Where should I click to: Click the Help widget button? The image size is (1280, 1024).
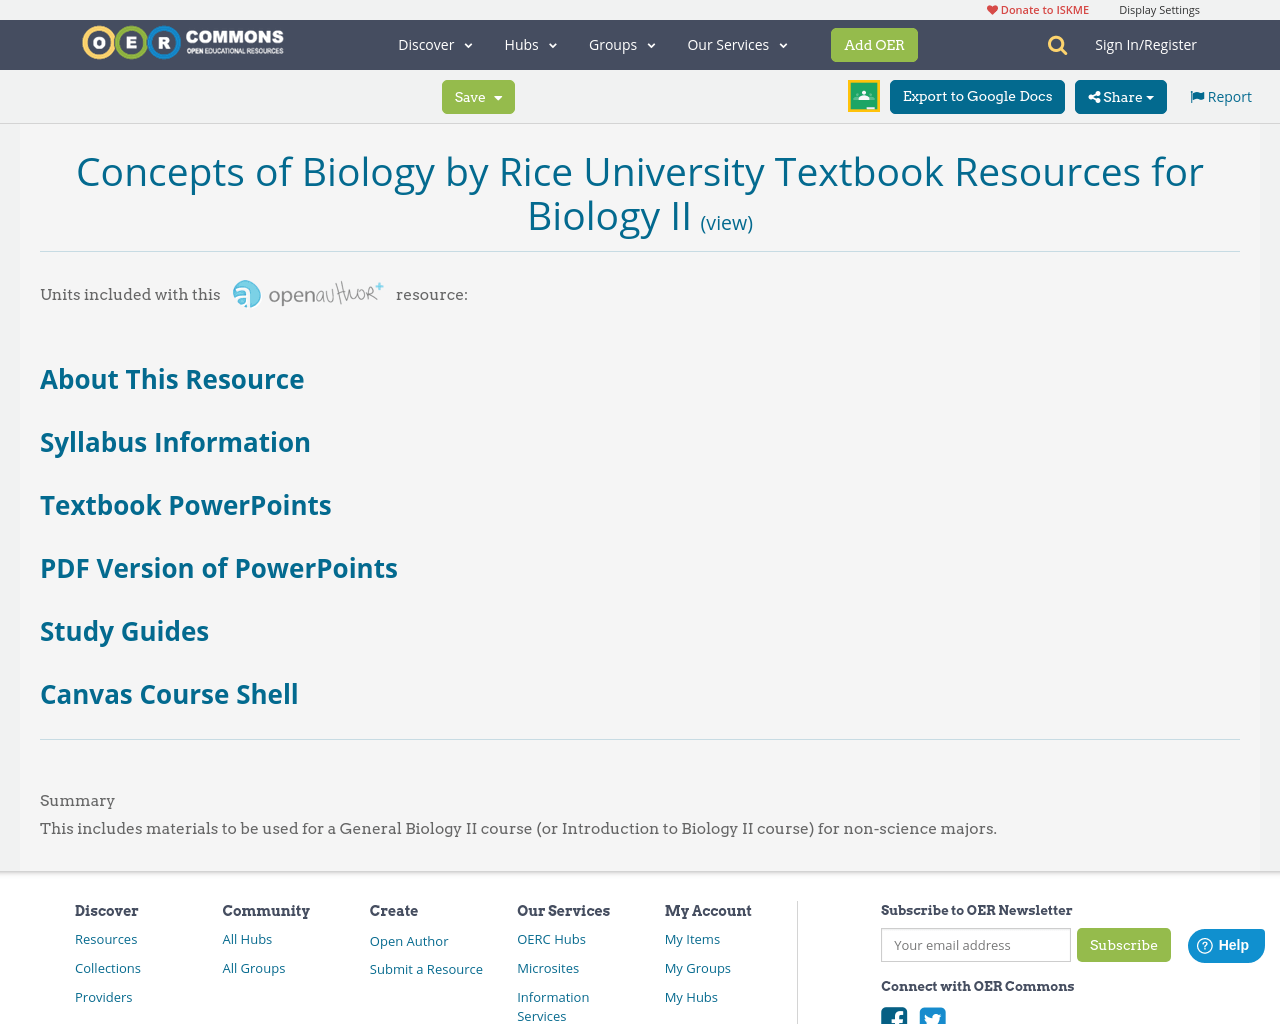(1226, 945)
